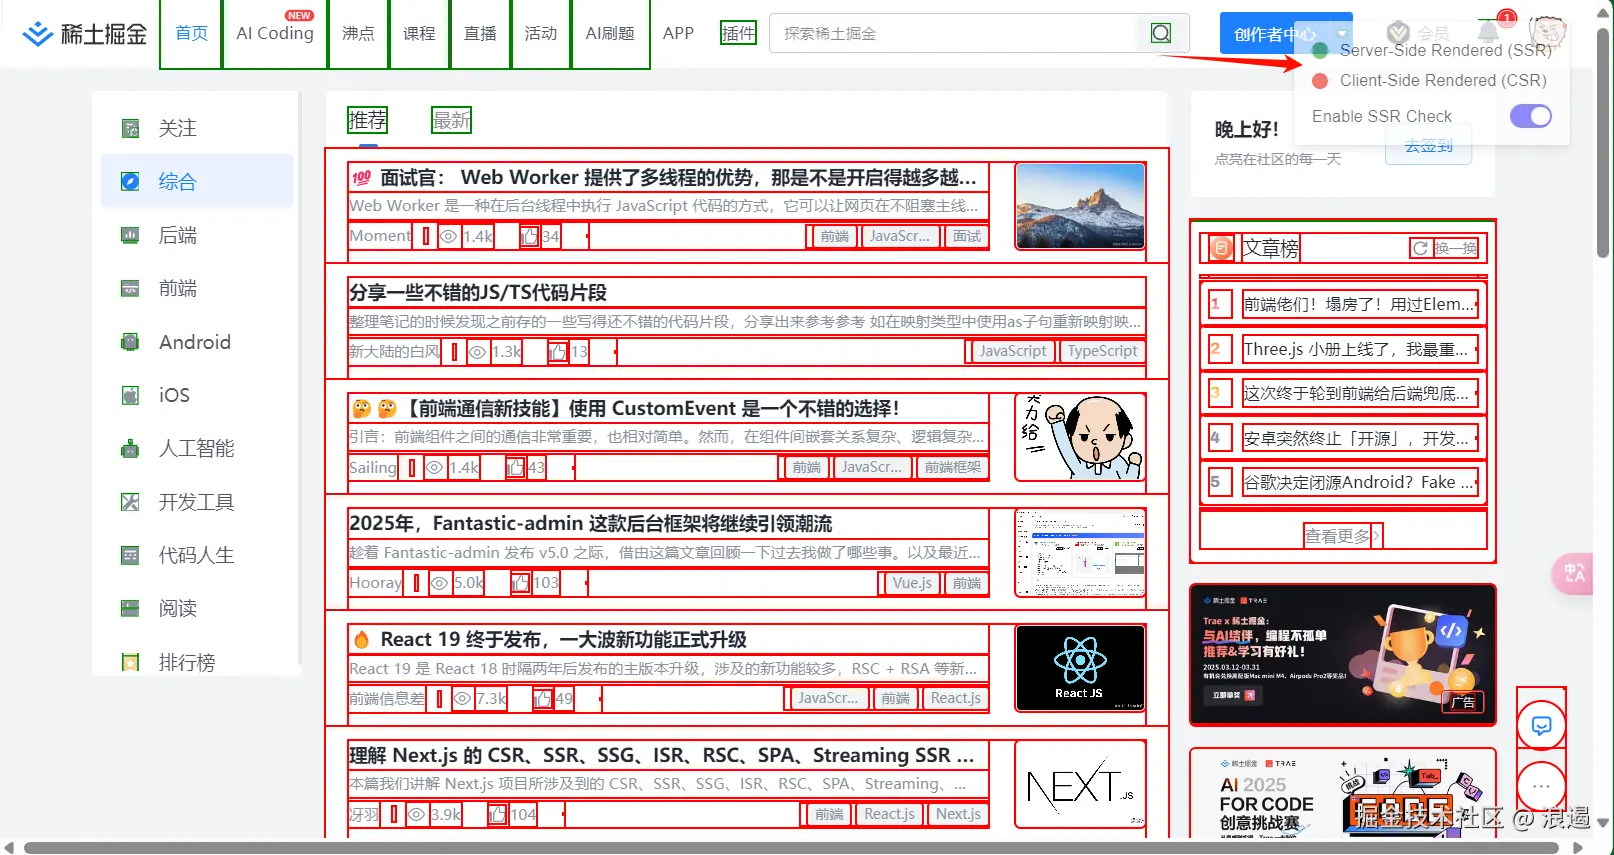Click the iOS sidebar icon
The height and width of the screenshot is (855, 1614).
130,395
